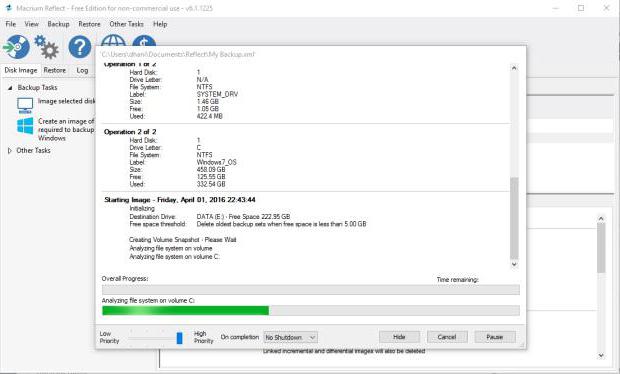Open the settings gears toolbar icon
This screenshot has width=620, height=374.
pyautogui.click(x=46, y=47)
